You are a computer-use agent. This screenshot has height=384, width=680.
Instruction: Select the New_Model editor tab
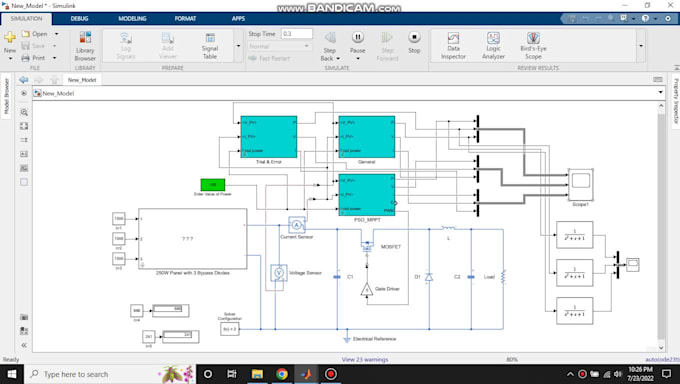click(82, 80)
